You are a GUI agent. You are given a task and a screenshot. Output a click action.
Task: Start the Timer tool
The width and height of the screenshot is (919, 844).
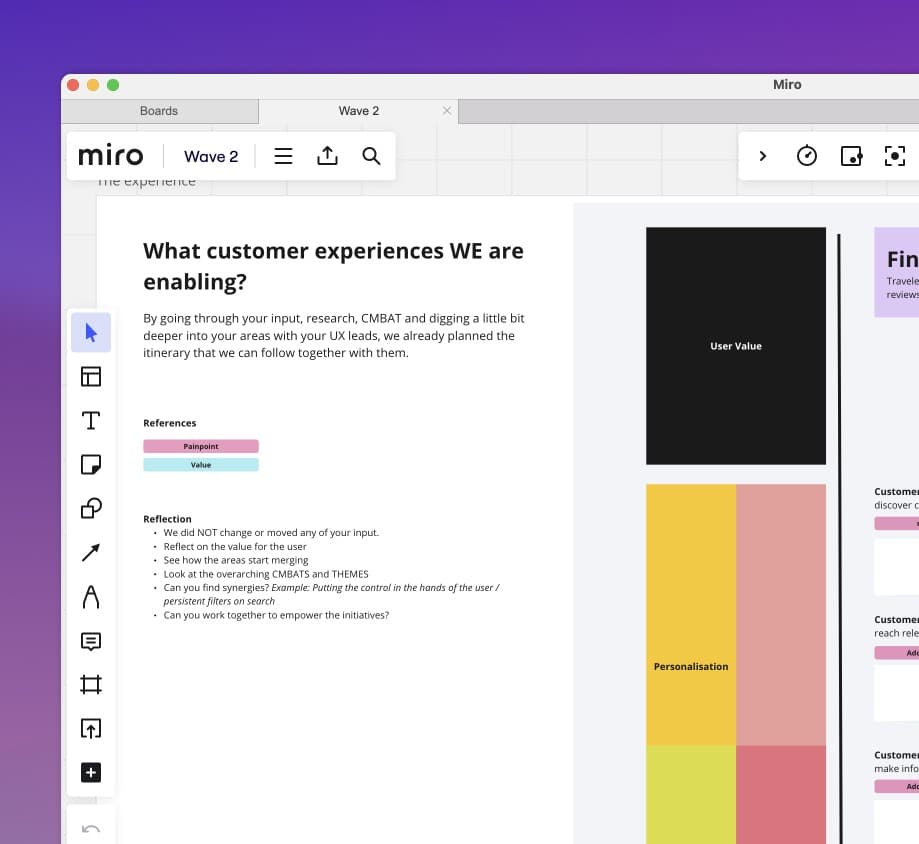click(806, 156)
